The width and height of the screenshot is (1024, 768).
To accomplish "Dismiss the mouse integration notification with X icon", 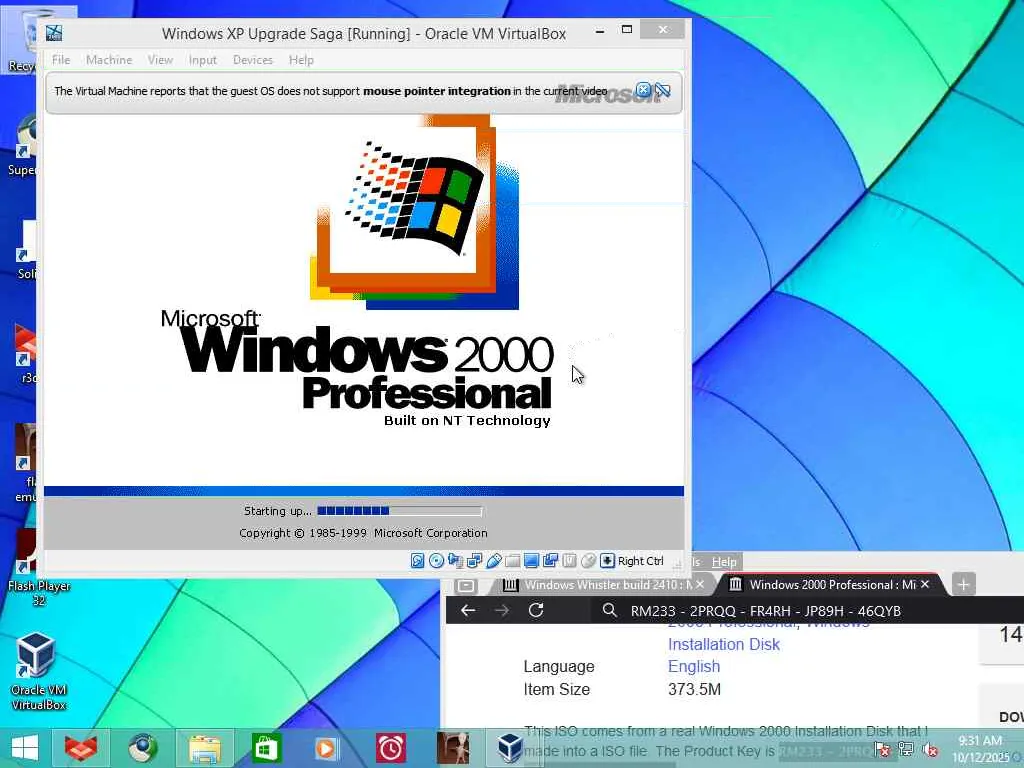I will (x=643, y=90).
